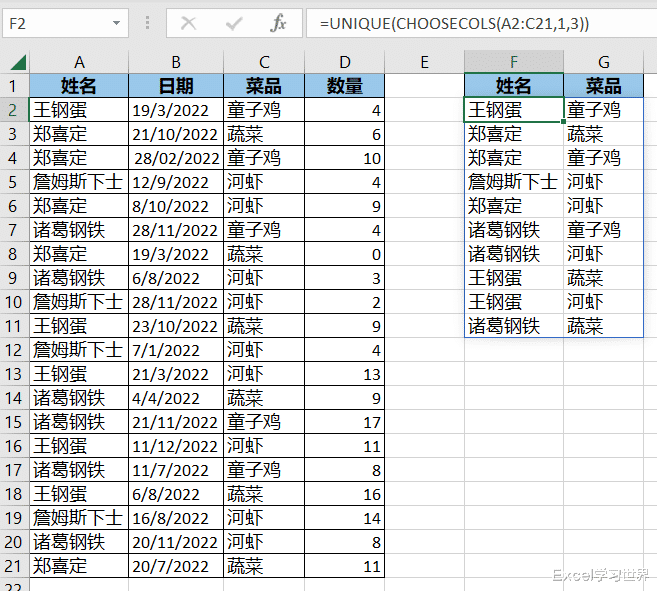Select row 10 header
657x591 pixels.
14,302
